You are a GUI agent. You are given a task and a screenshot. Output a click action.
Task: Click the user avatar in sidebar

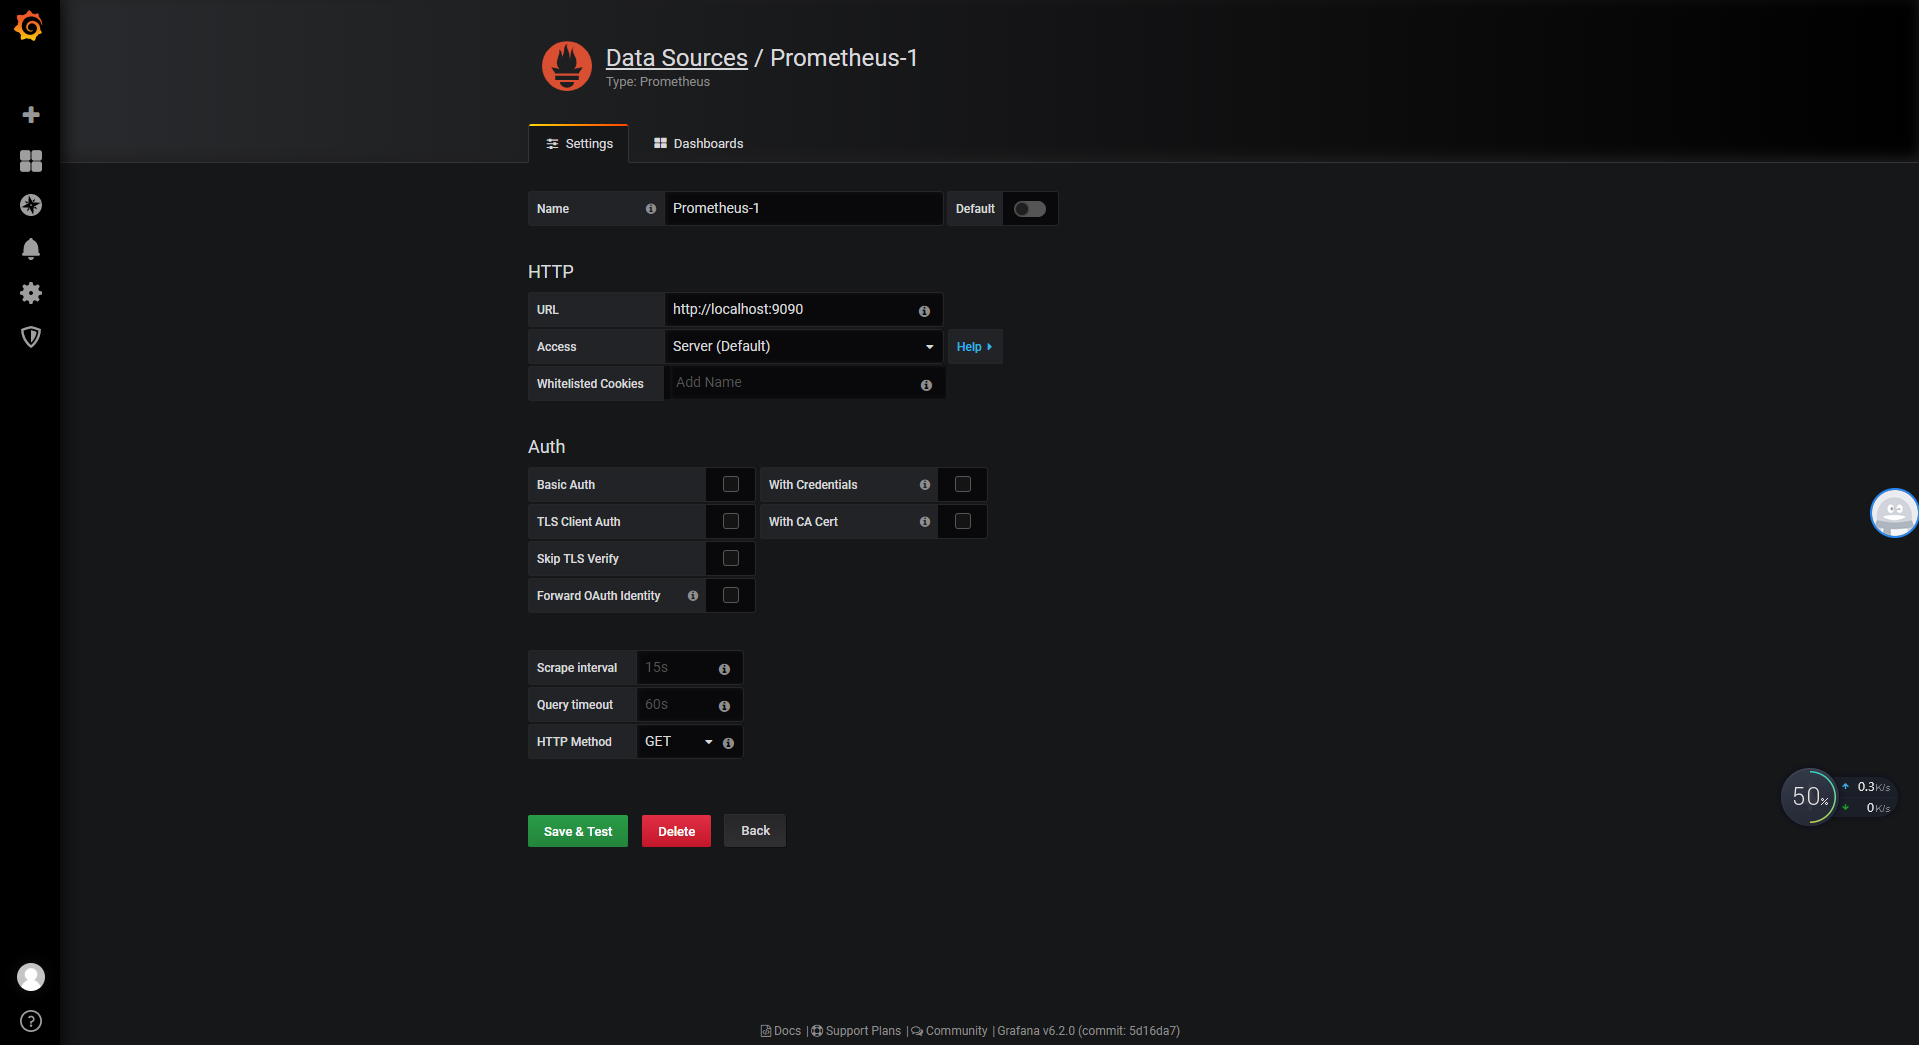tap(31, 977)
